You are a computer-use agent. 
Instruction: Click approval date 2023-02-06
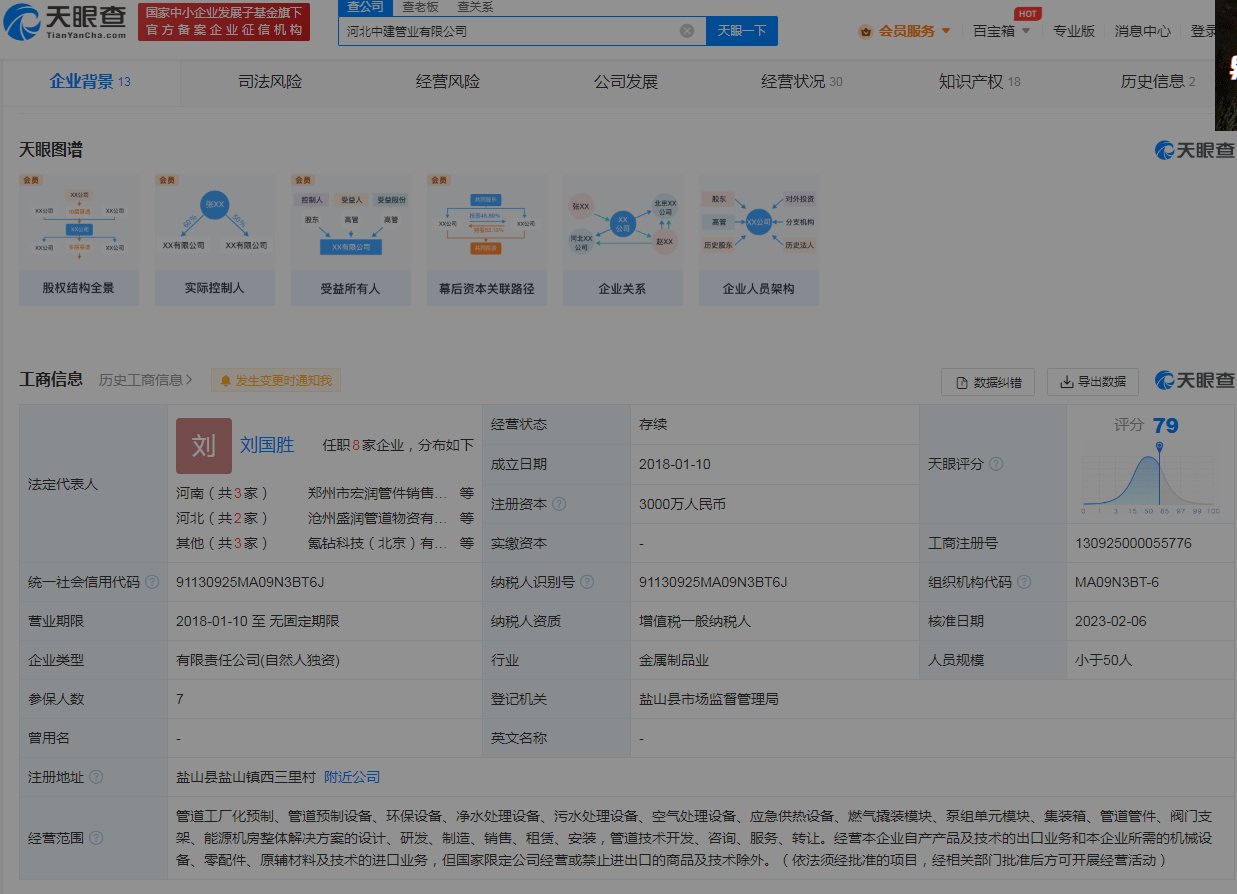(x=1110, y=621)
